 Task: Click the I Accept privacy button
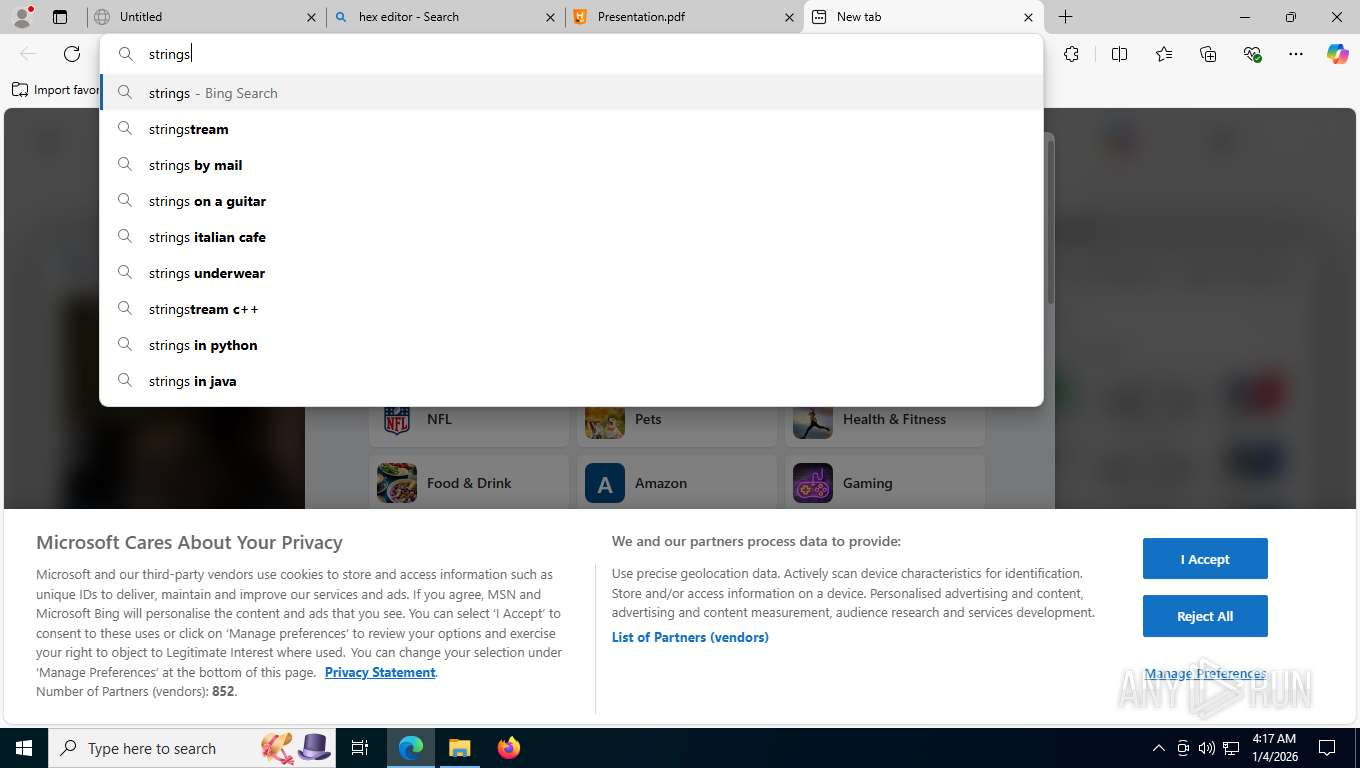coord(1205,559)
